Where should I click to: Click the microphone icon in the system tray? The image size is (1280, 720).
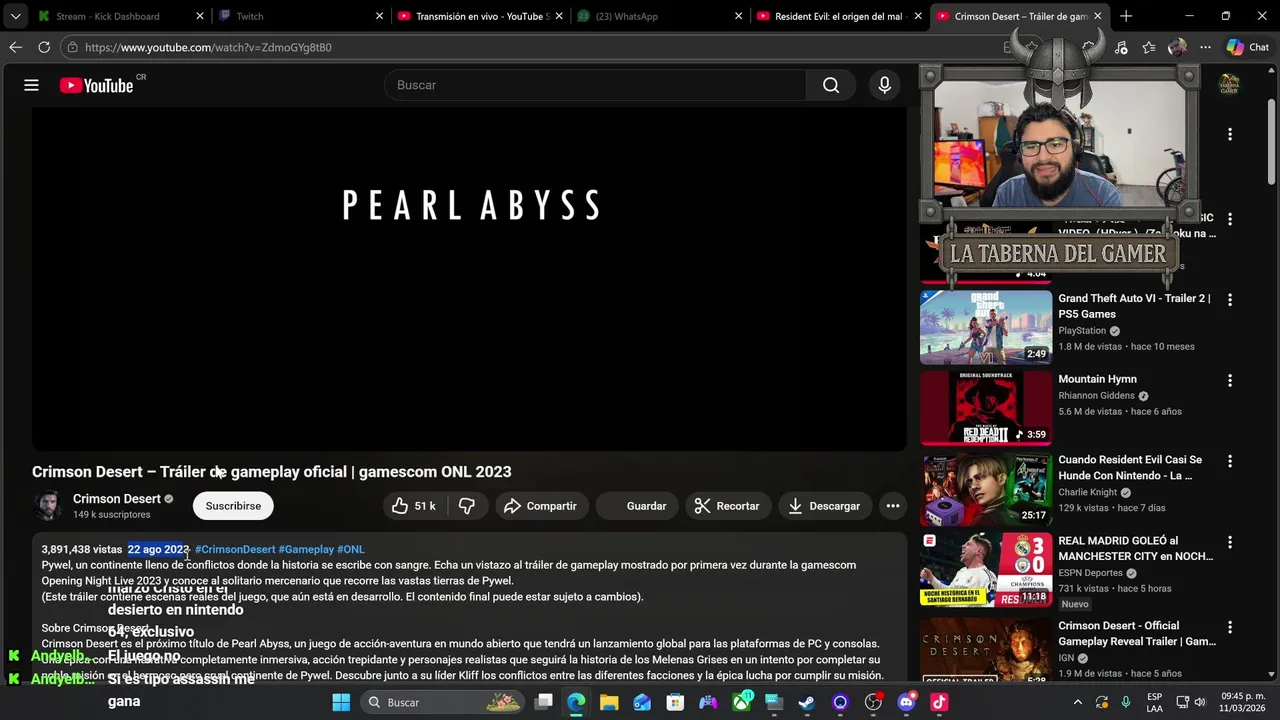click(1126, 702)
